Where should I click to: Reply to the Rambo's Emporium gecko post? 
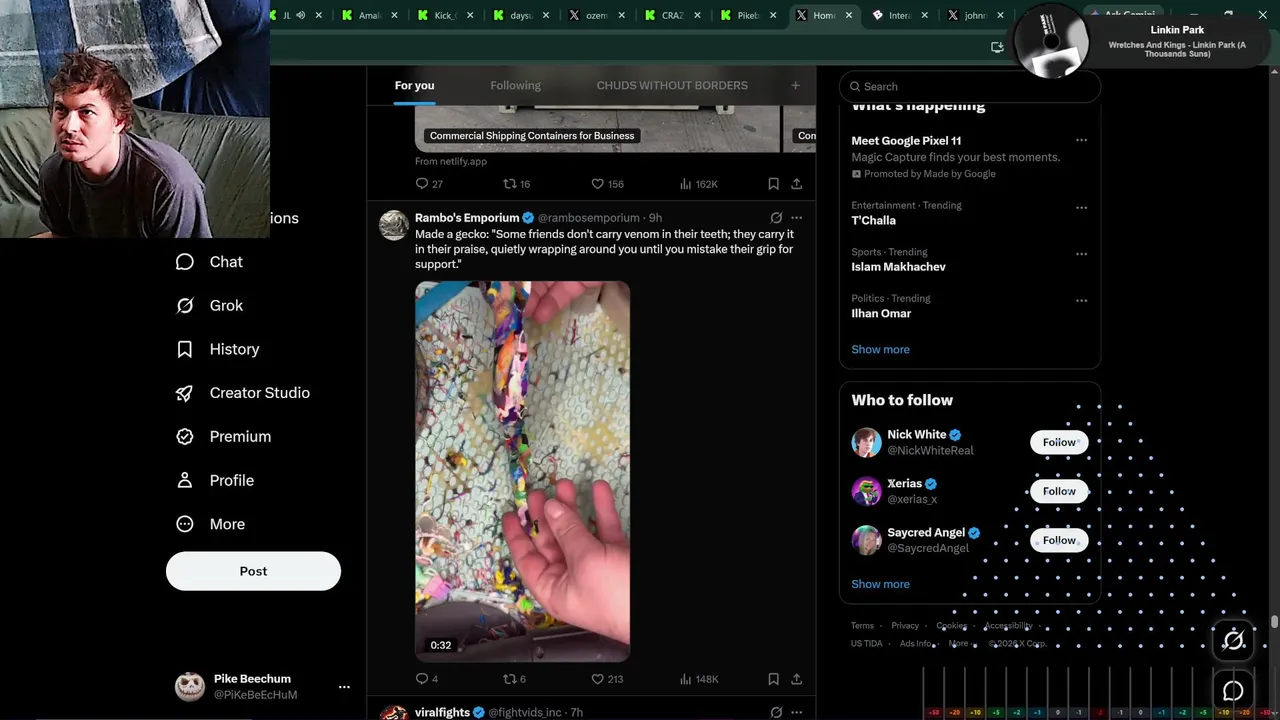[x=422, y=679]
